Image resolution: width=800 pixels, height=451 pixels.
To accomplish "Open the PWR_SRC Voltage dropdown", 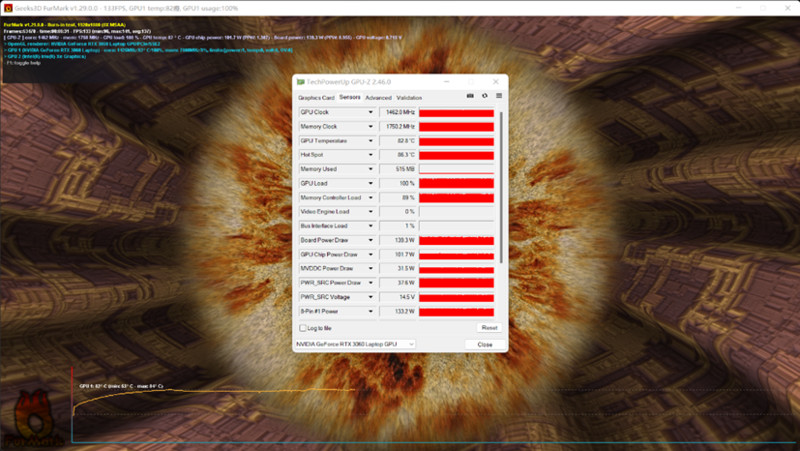I will (x=370, y=297).
